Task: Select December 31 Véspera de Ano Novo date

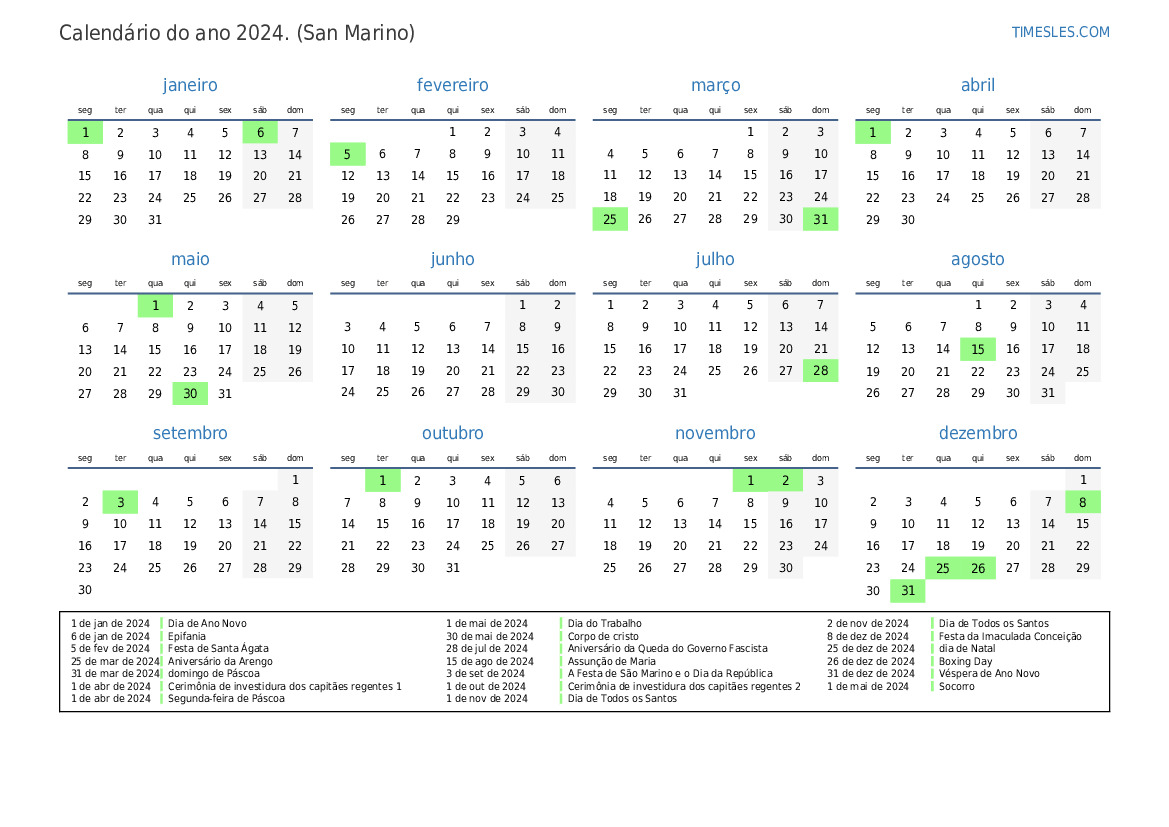Action: 908,590
